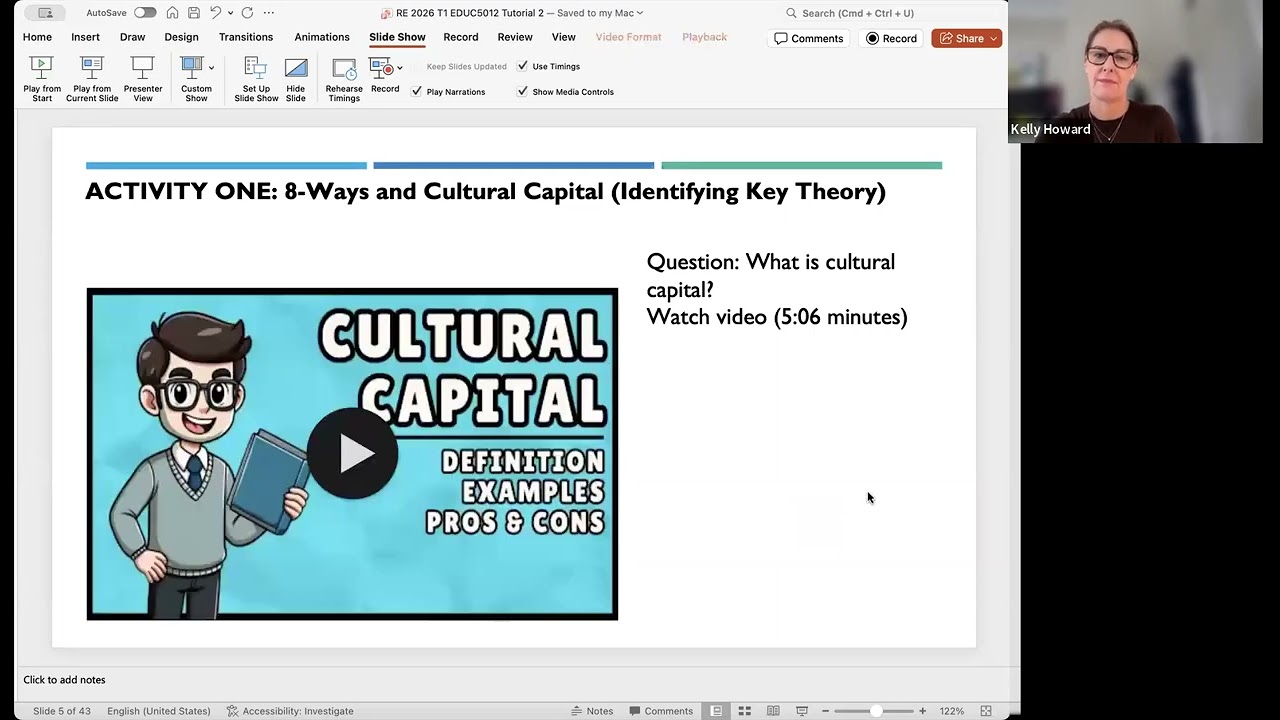Click Fit slide to window icon

pos(985,711)
